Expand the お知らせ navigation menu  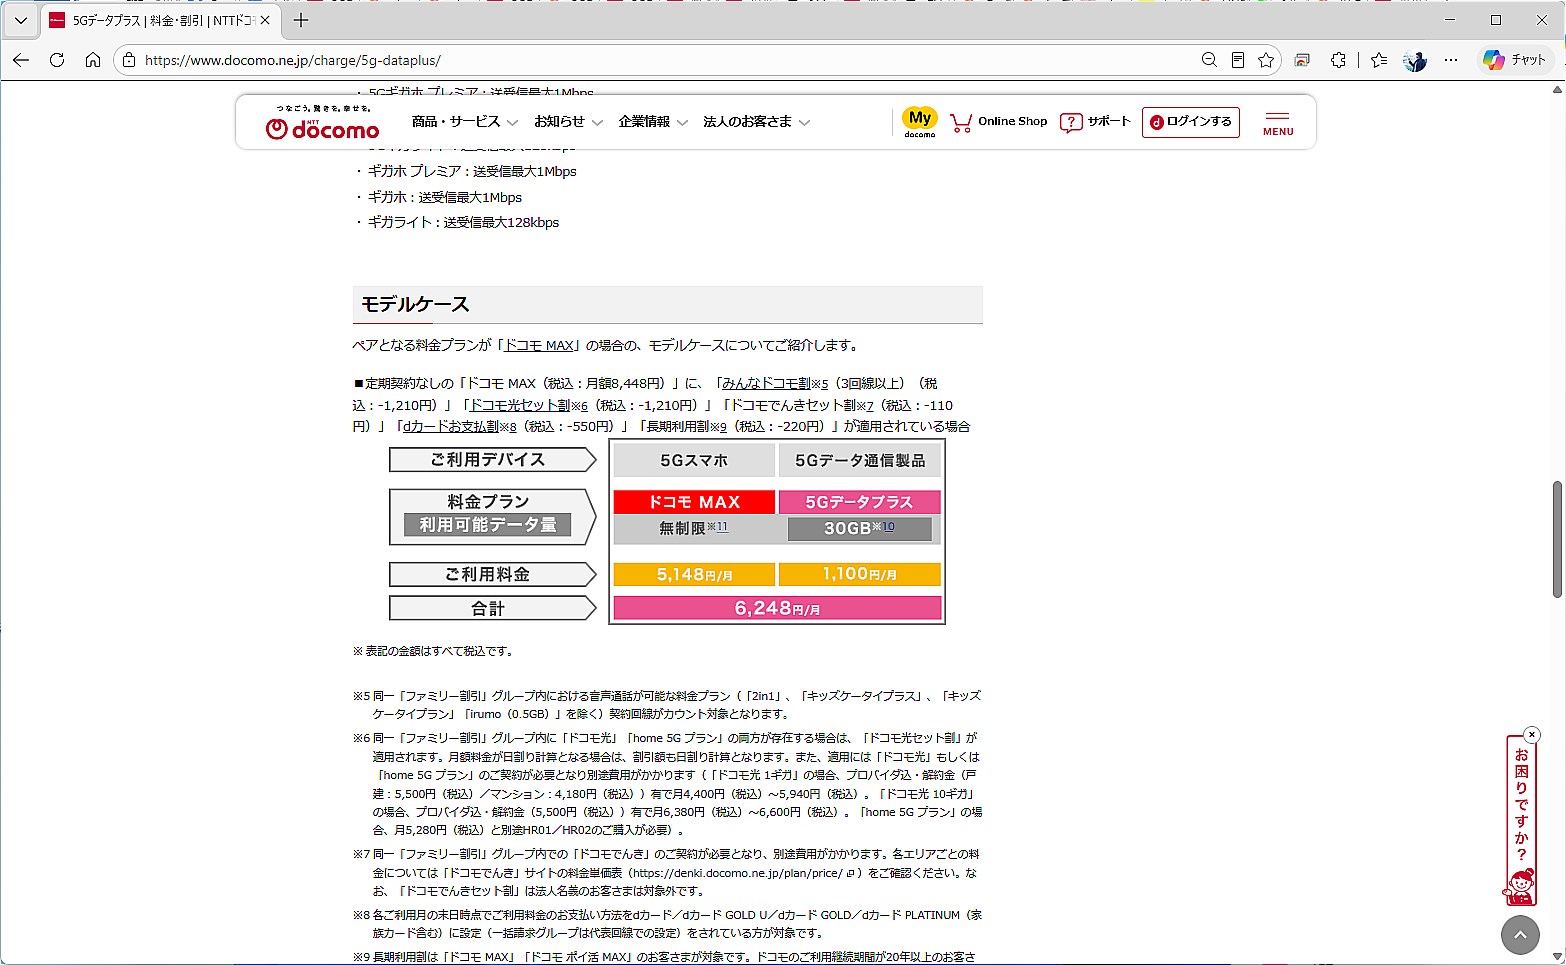[568, 122]
